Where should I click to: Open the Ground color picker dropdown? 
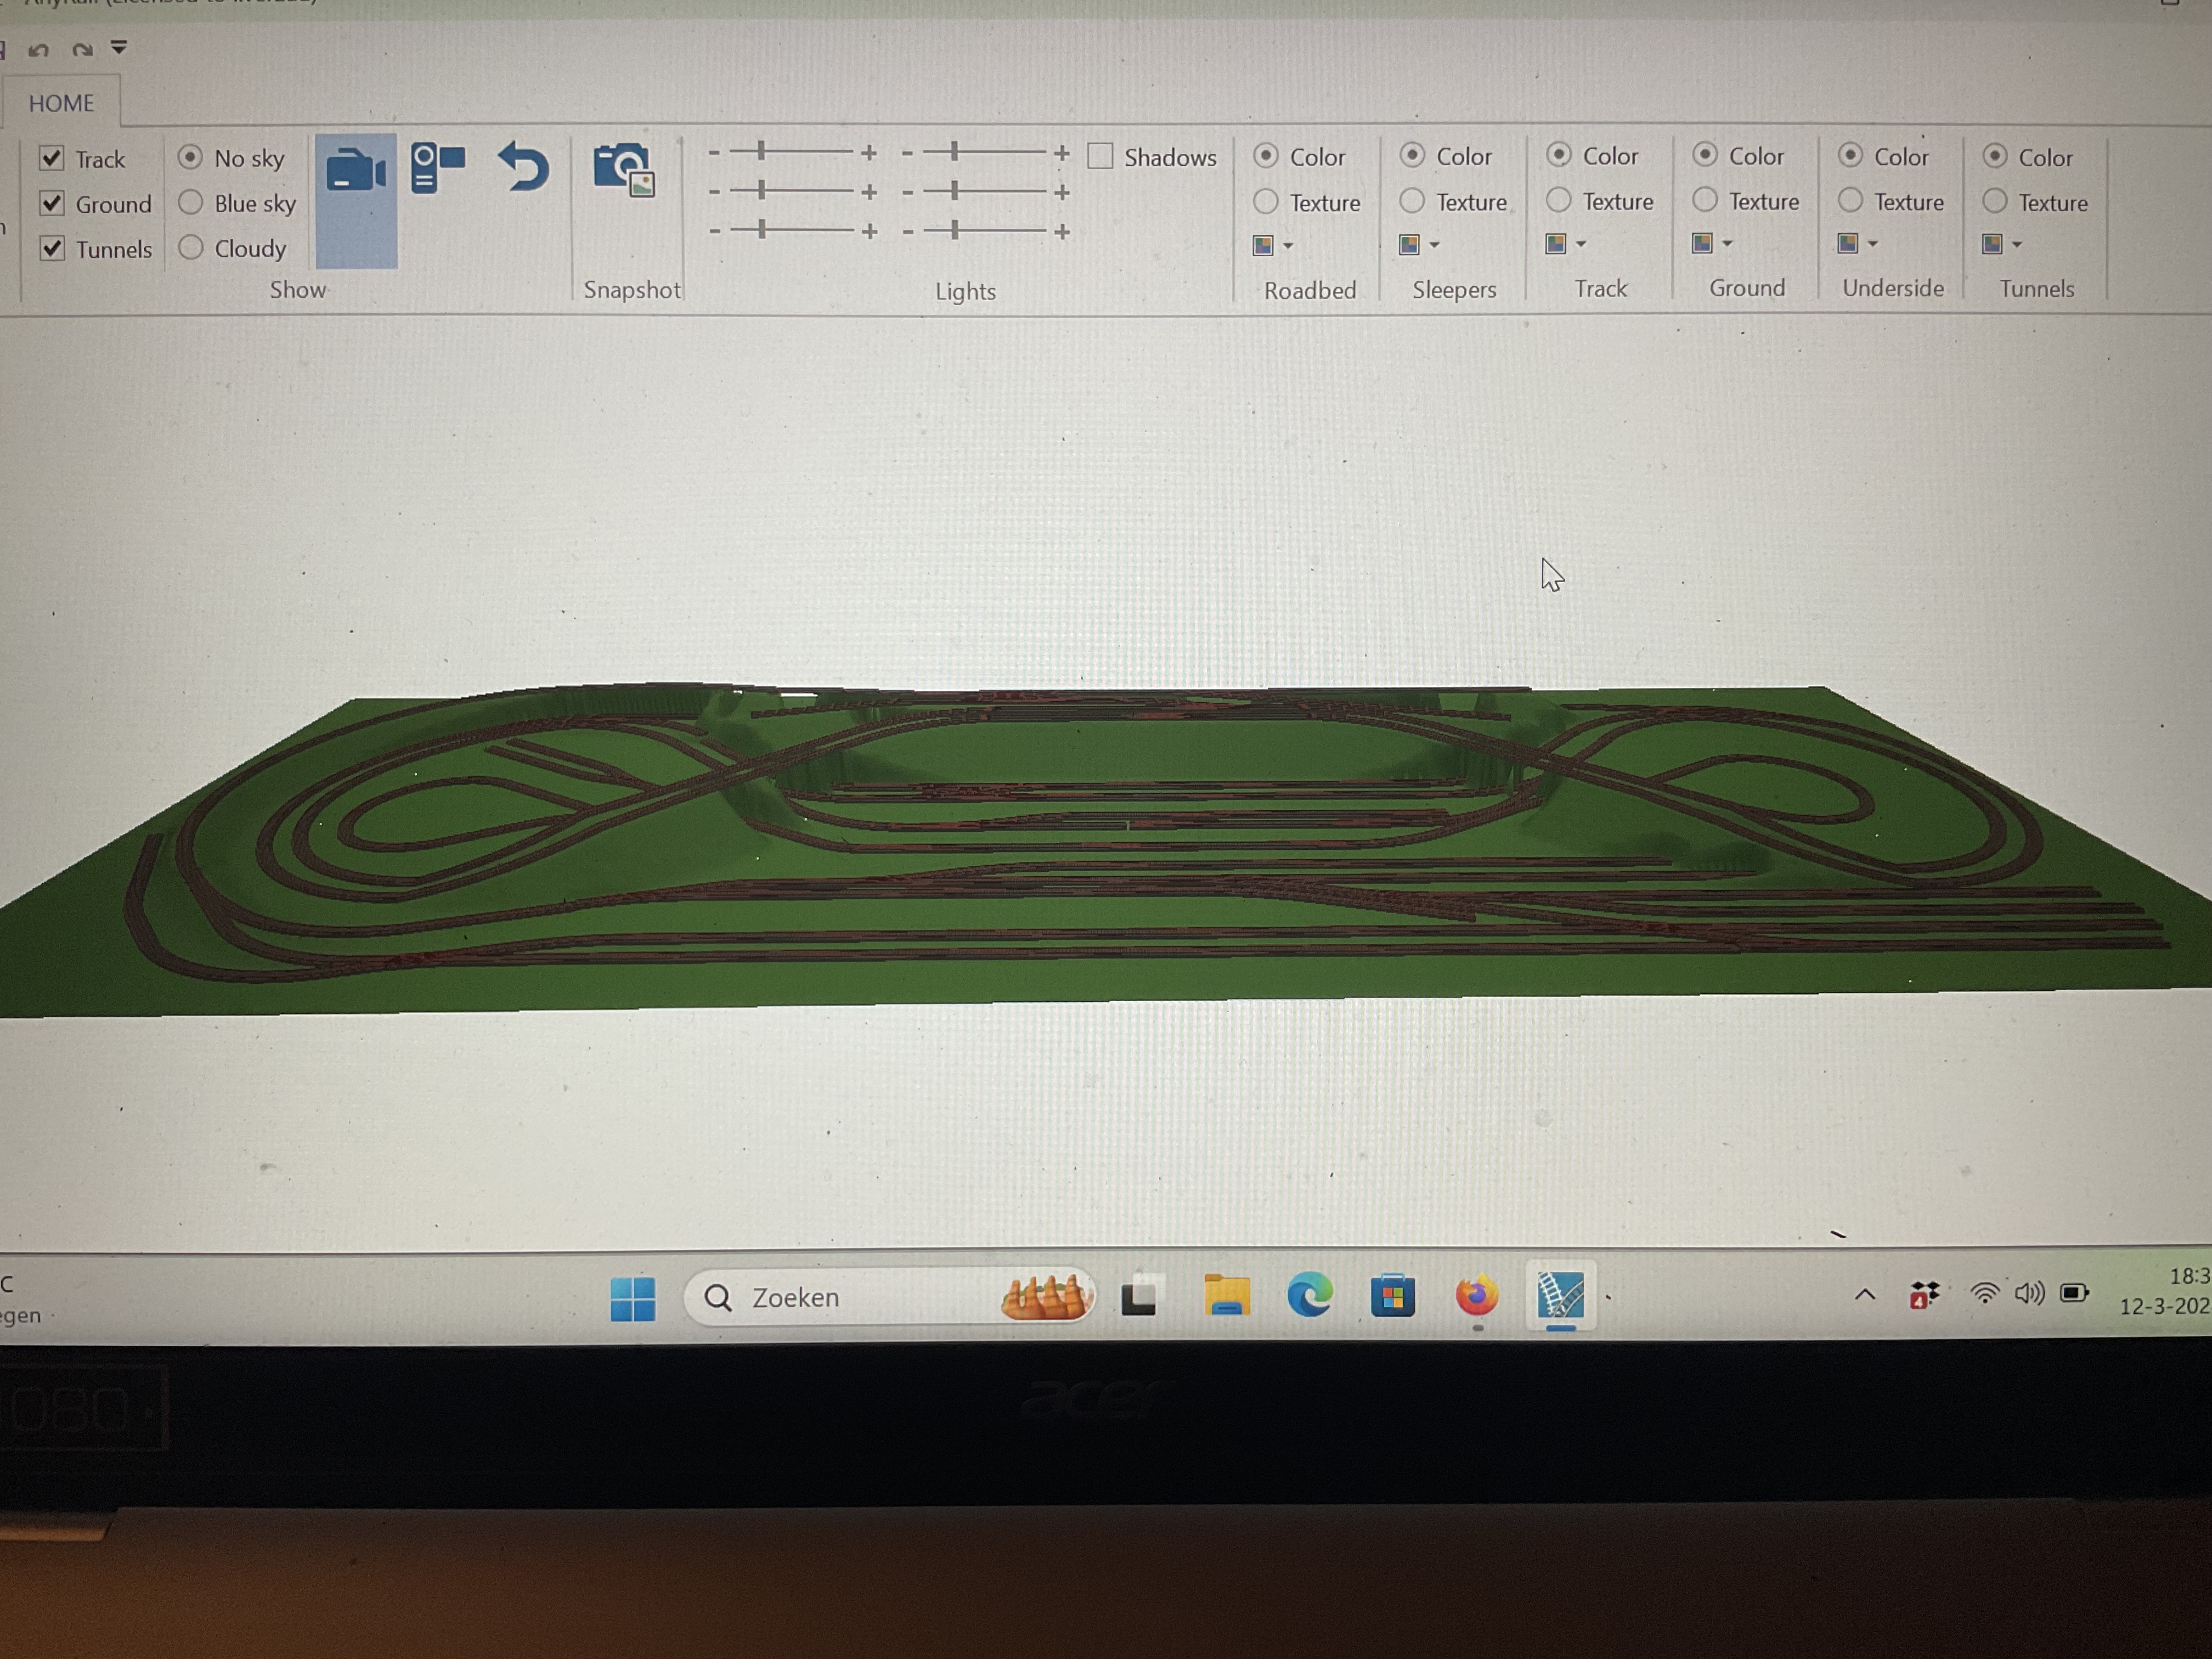pos(1727,243)
